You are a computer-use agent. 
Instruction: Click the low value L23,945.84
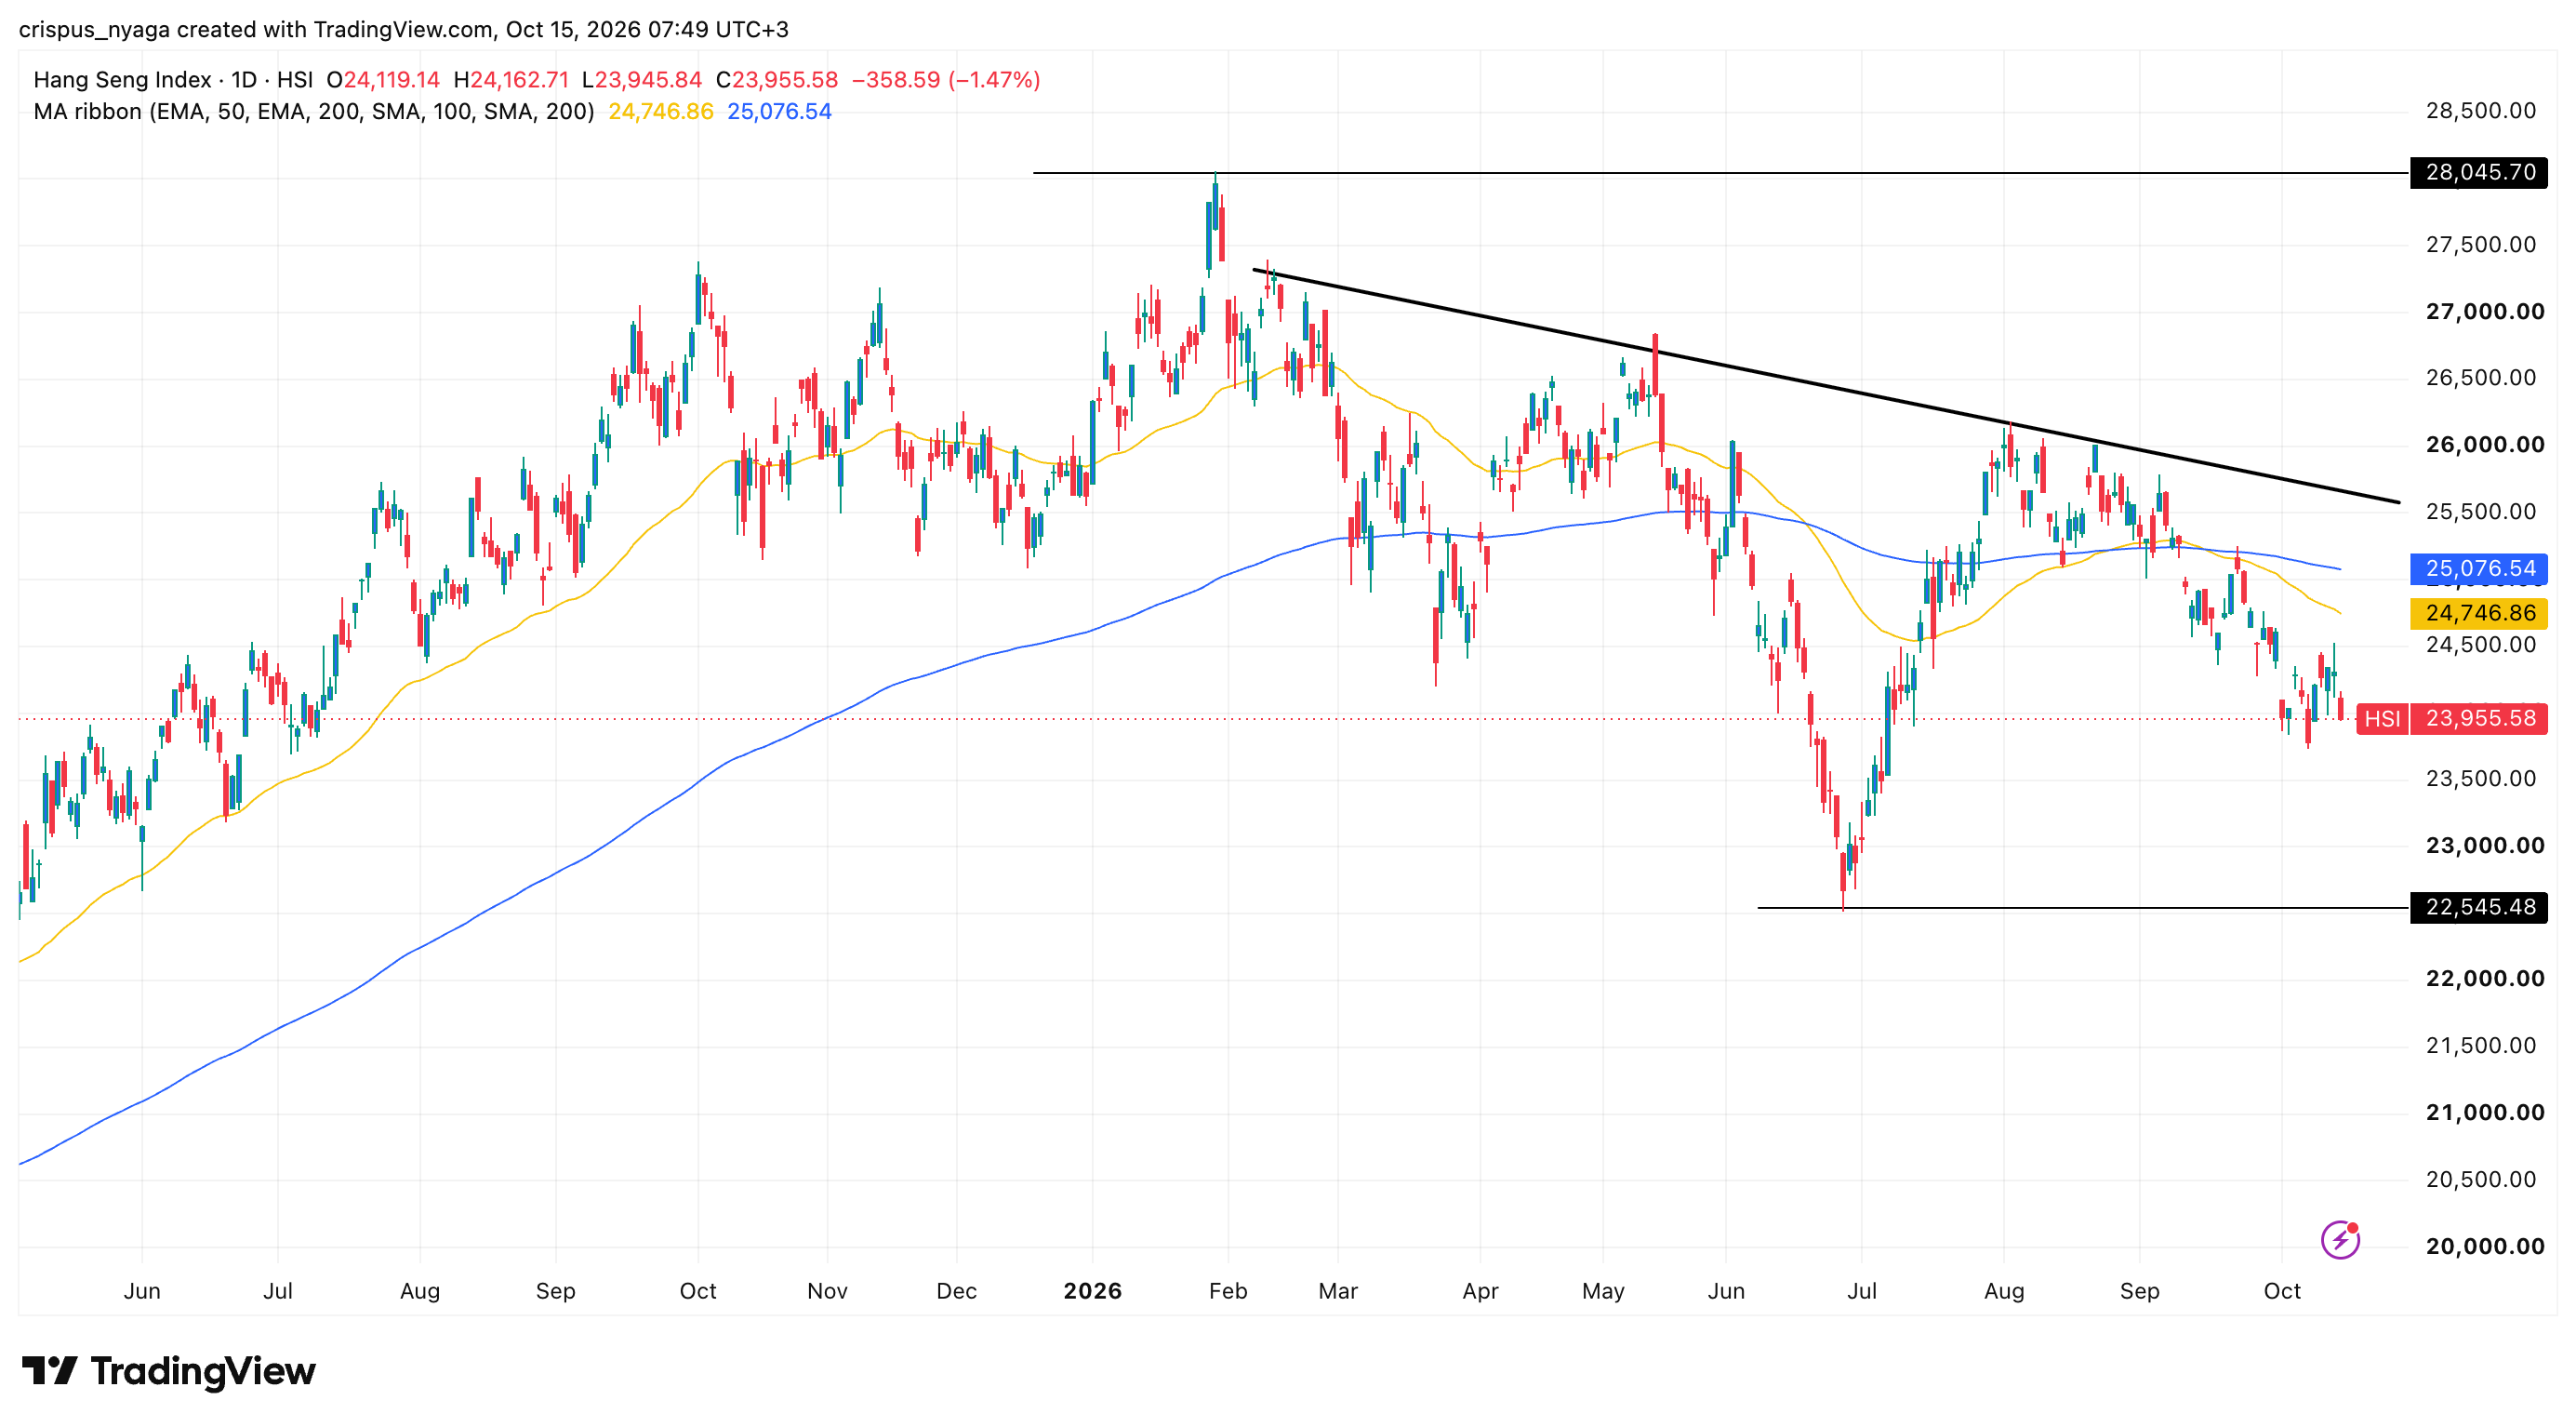pyautogui.click(x=642, y=80)
